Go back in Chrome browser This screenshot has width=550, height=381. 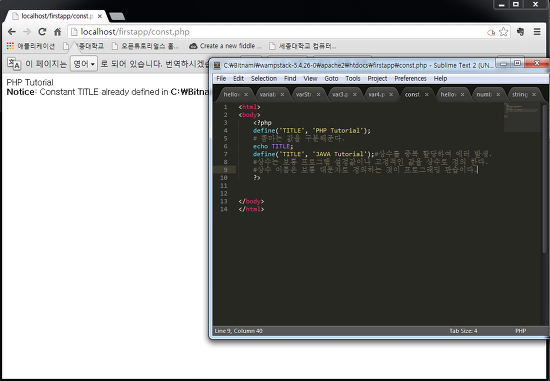click(12, 32)
